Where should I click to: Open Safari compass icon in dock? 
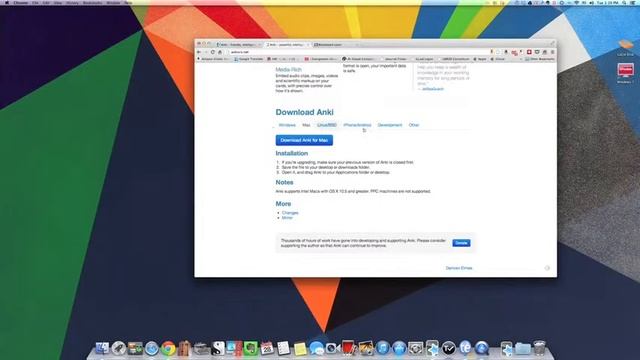(151, 348)
